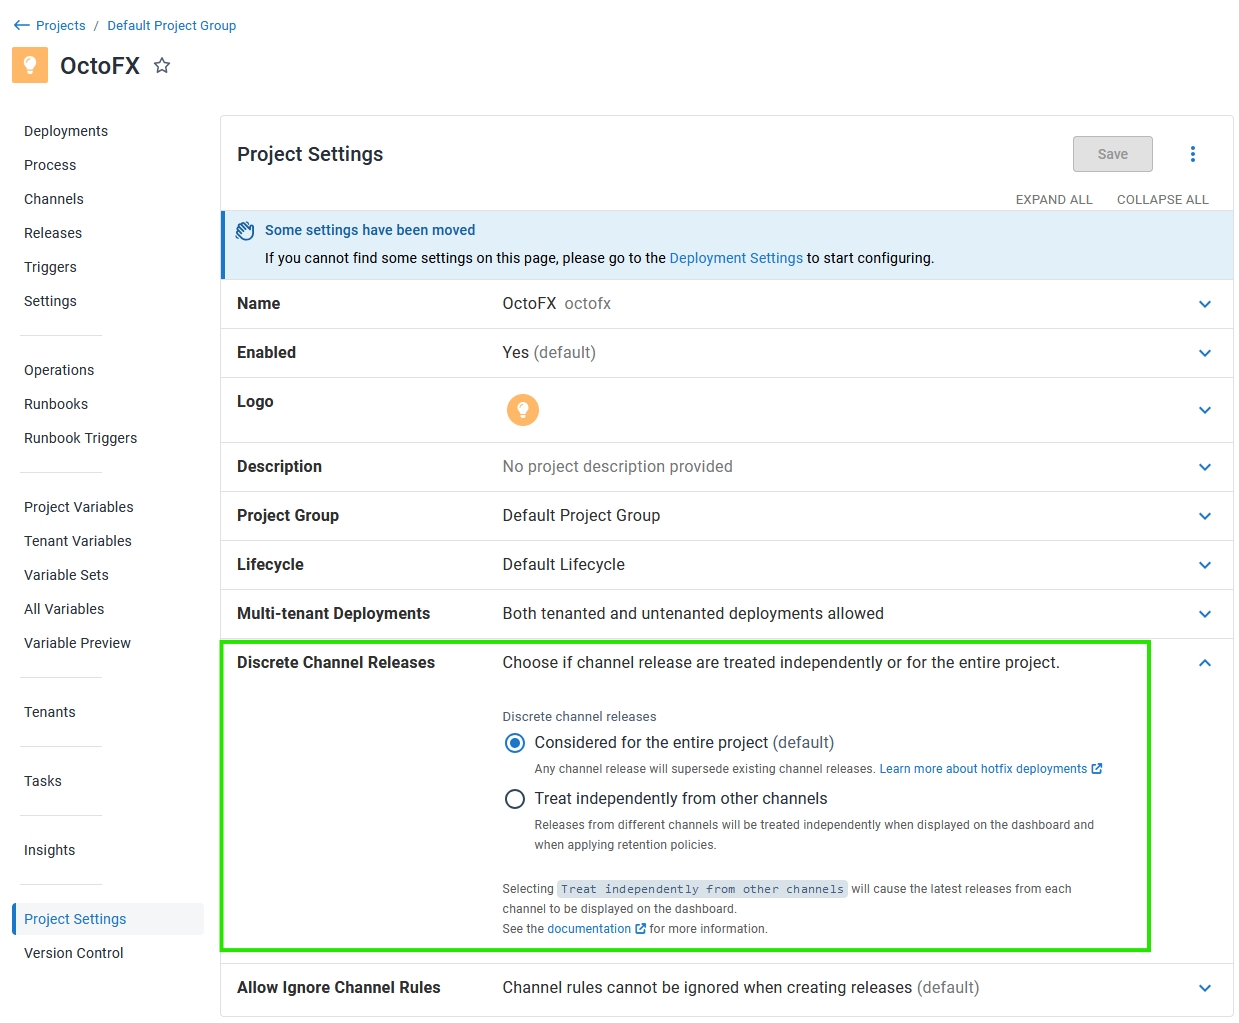Open the Deployment Settings link in the notice
Screen dimensions: 1239x1023
coord(736,258)
